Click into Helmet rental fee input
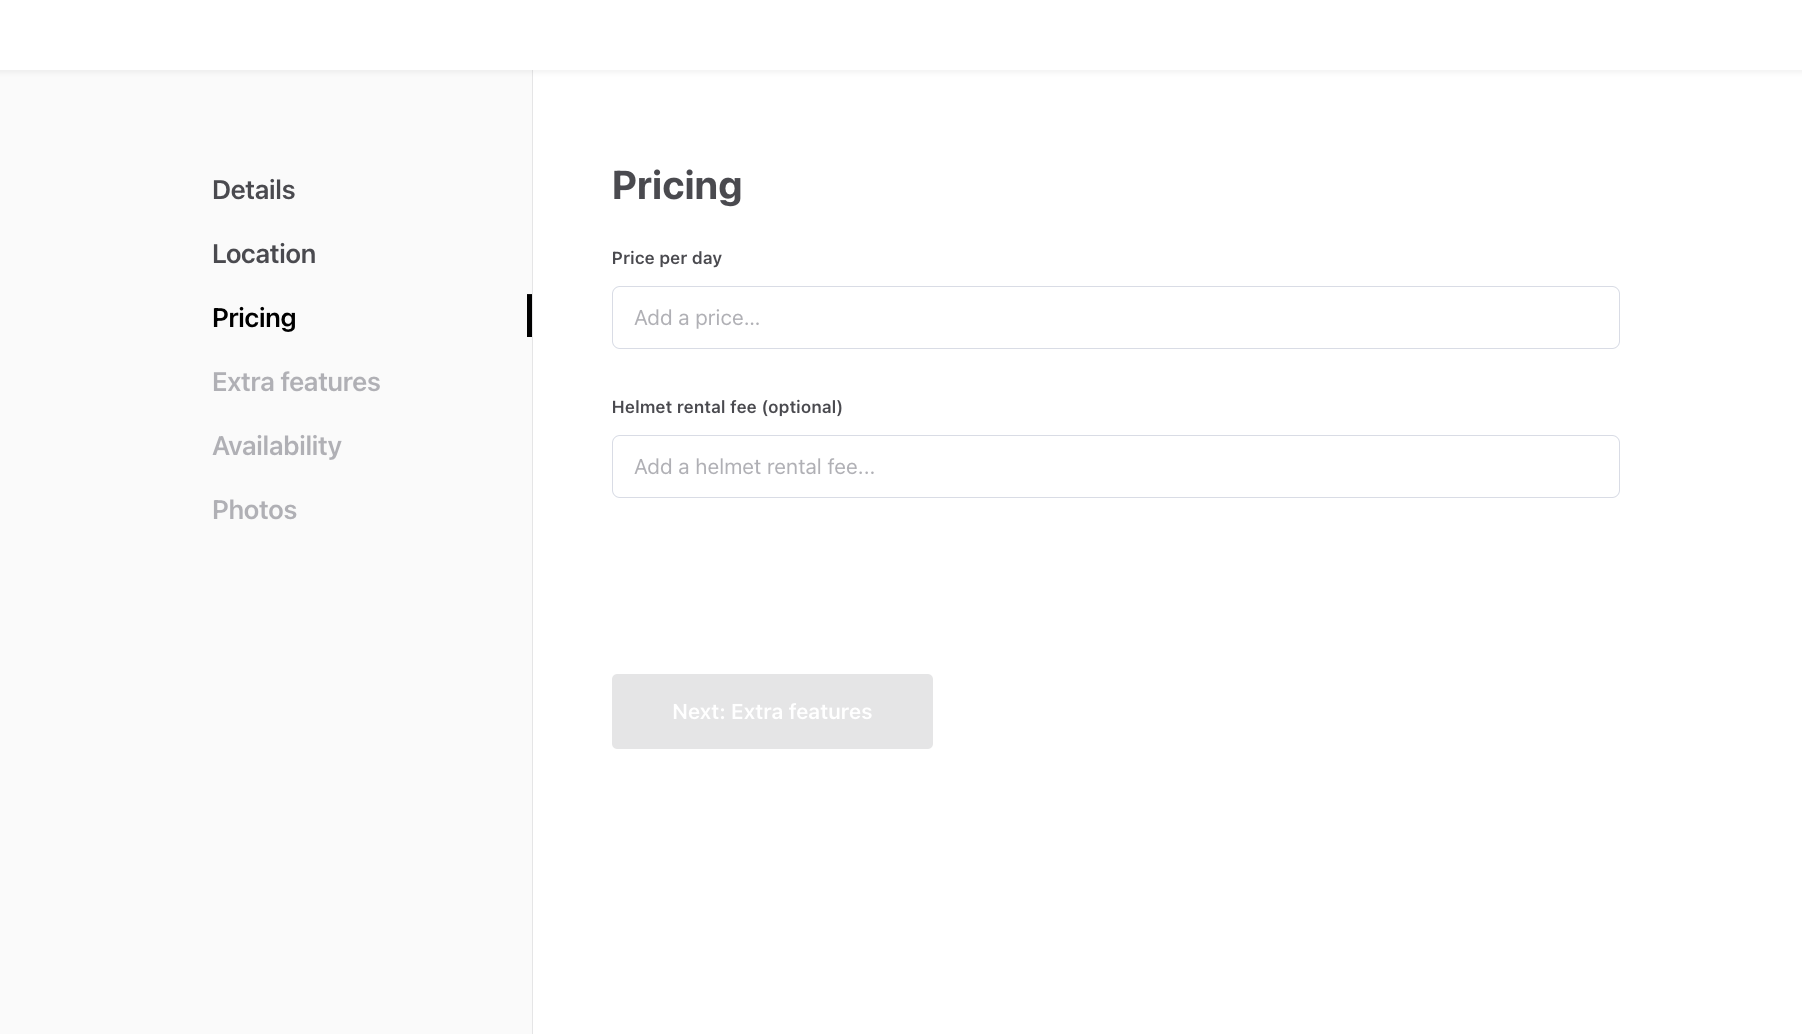The width and height of the screenshot is (1802, 1034). pos(1115,467)
